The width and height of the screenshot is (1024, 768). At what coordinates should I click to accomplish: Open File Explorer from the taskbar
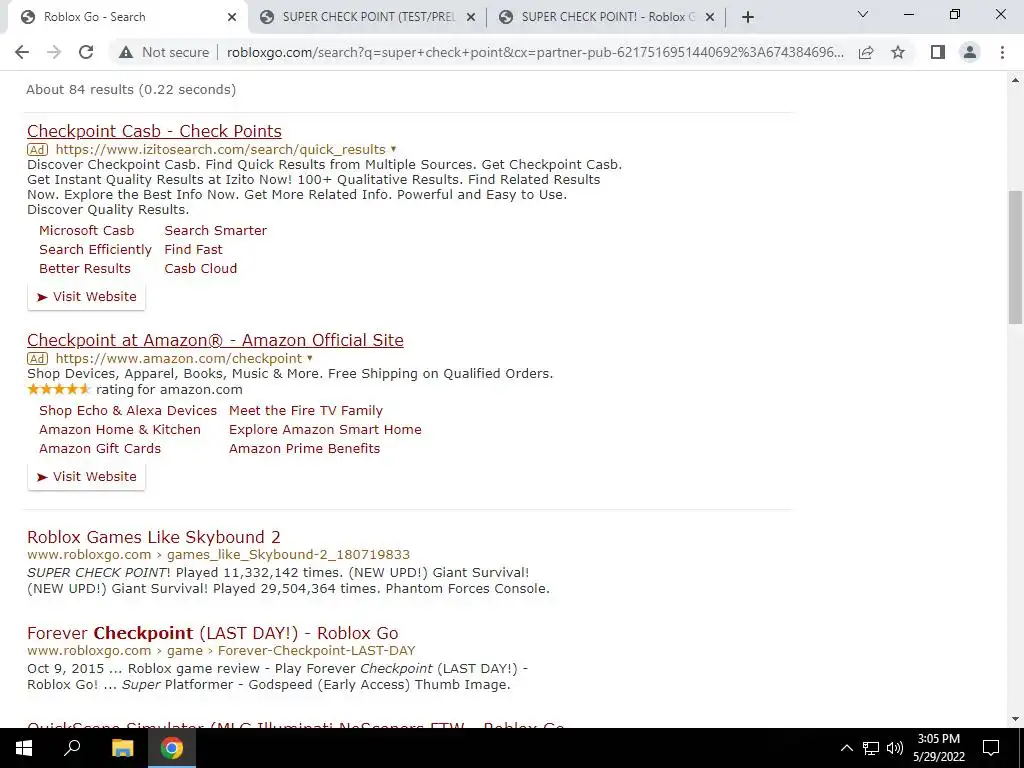coord(122,748)
